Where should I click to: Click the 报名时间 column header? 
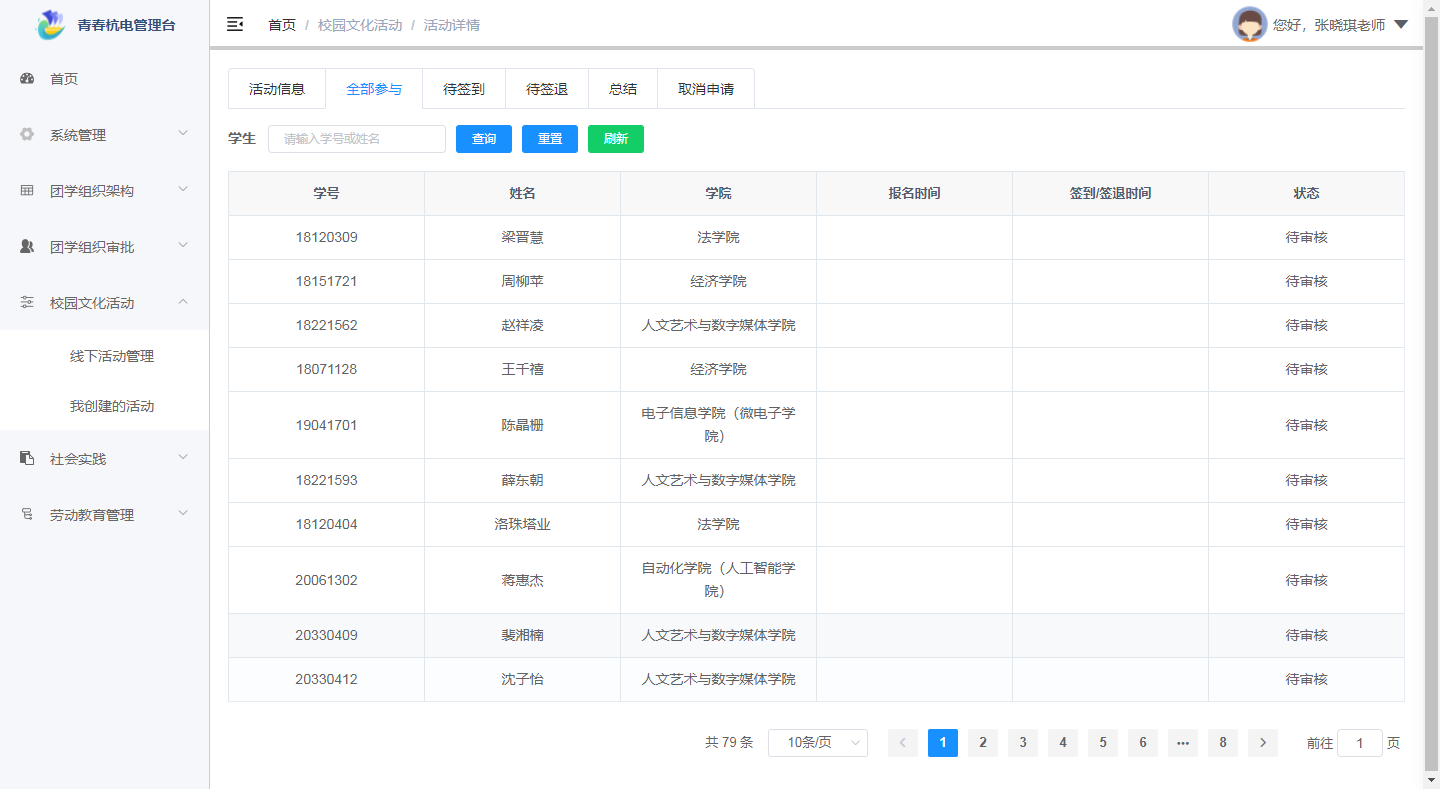[x=914, y=193]
